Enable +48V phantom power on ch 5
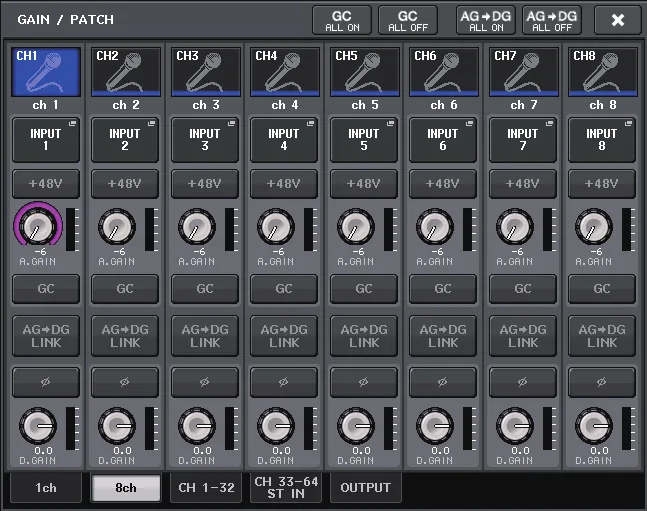 364,184
